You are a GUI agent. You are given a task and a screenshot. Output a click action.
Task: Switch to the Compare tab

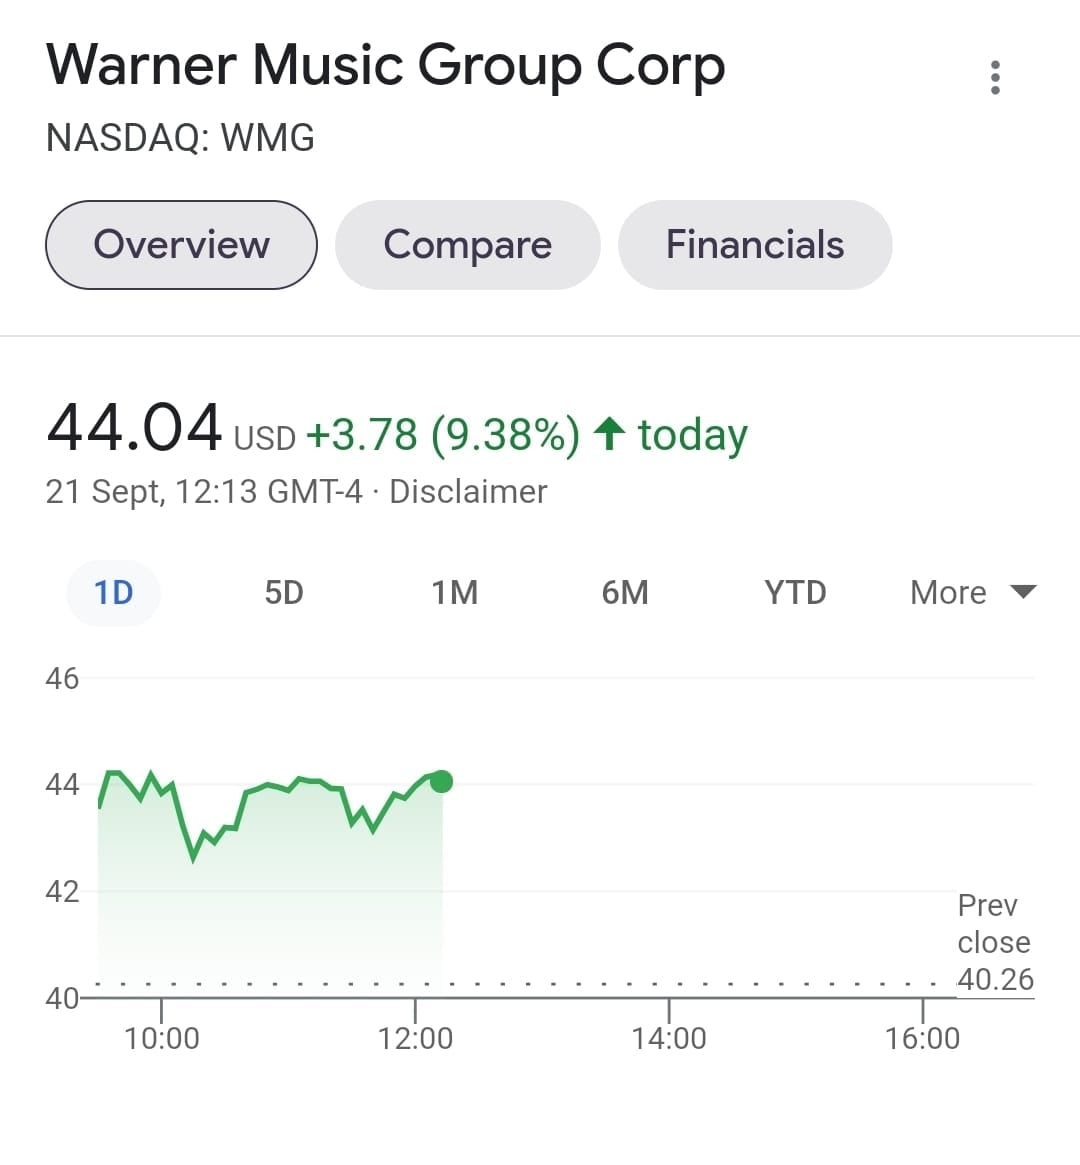467,245
